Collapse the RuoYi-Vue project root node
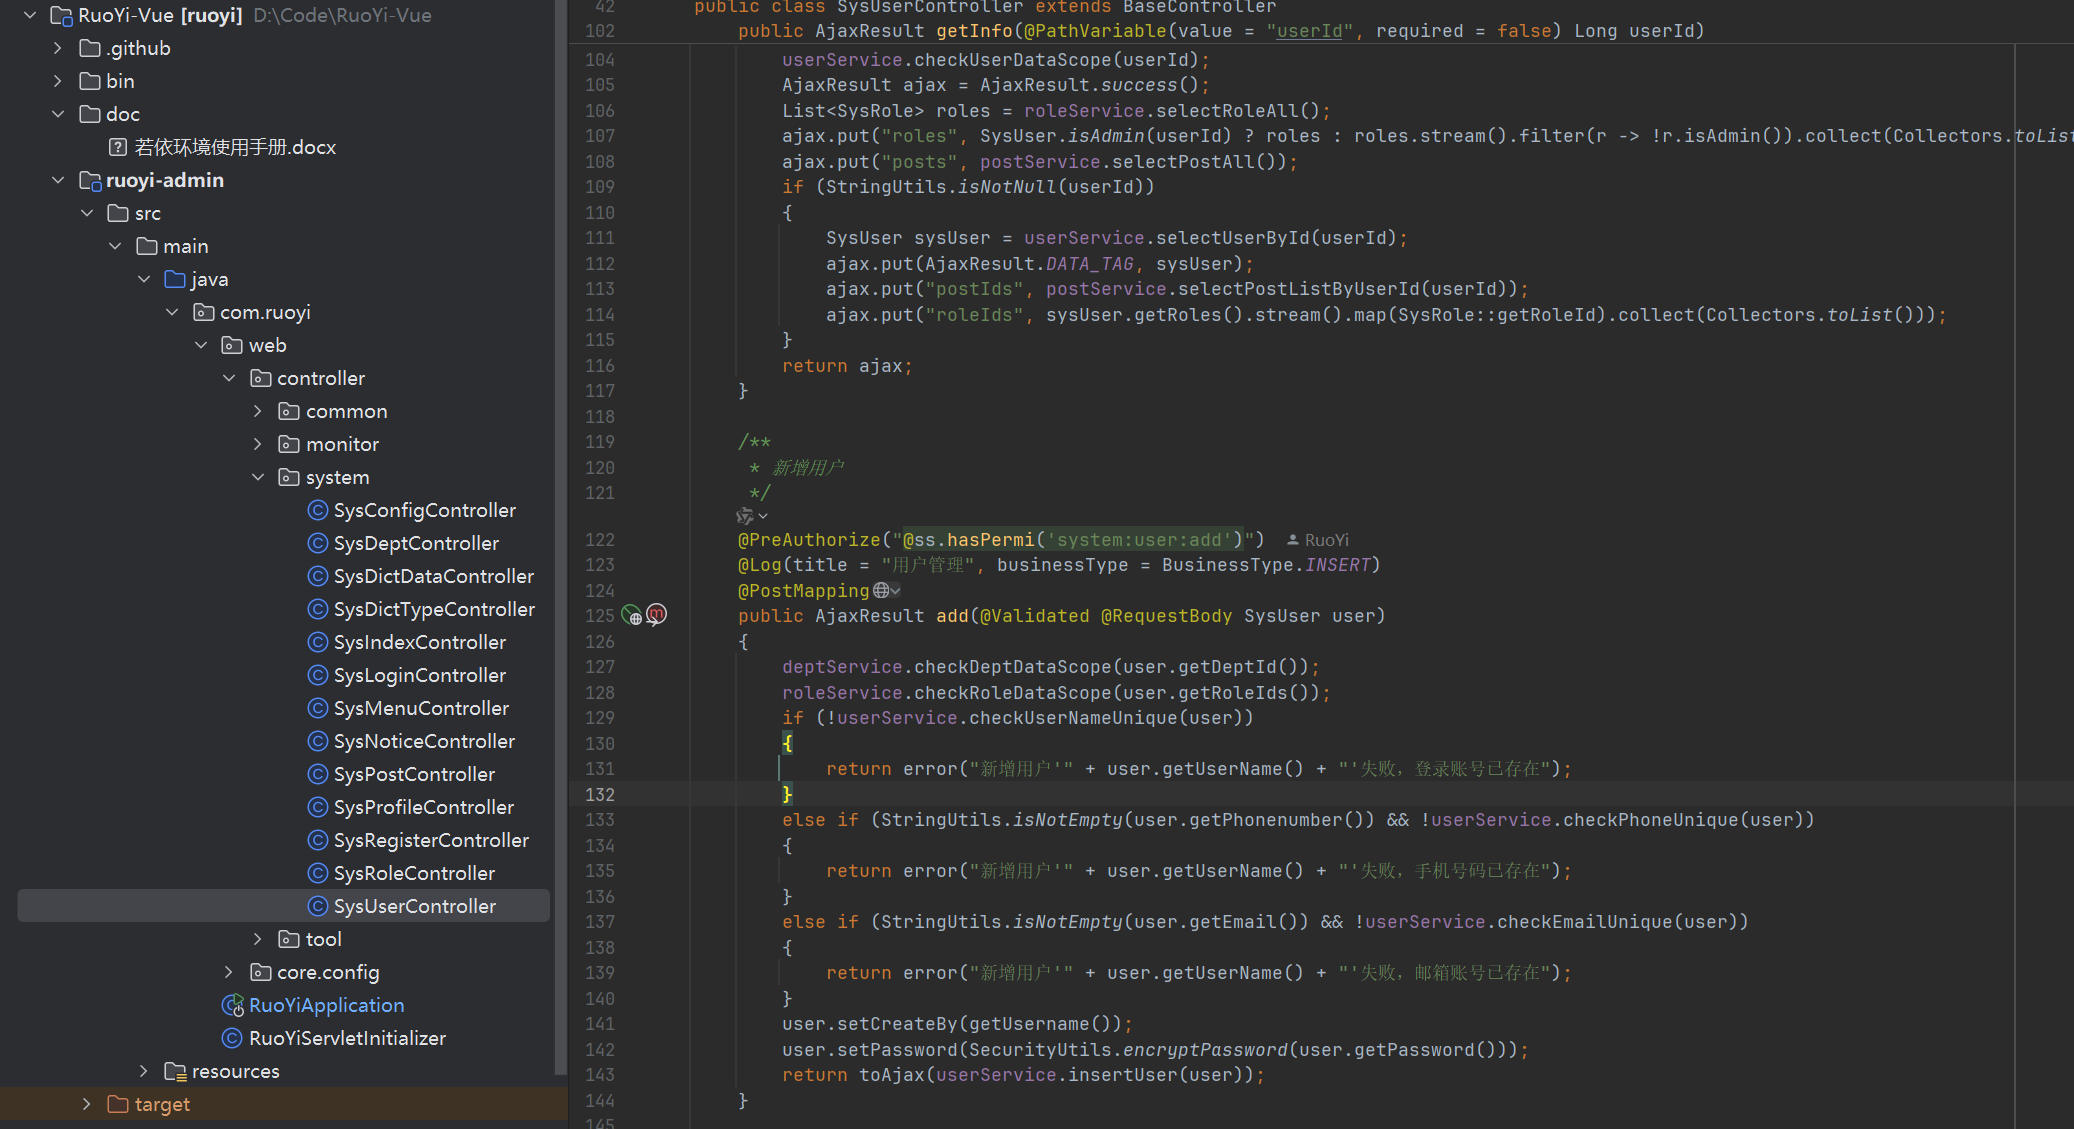 30,15
